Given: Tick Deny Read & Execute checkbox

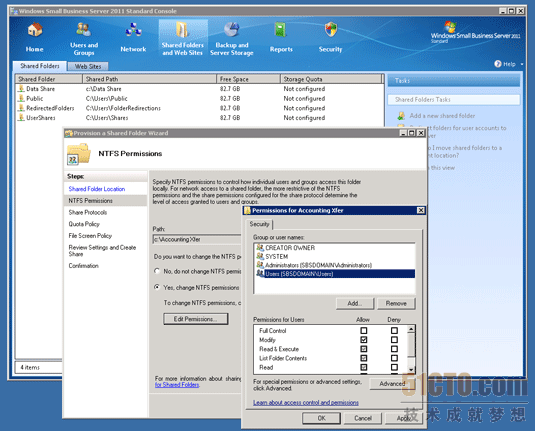Looking at the screenshot, I should pyautogui.click(x=394, y=349).
